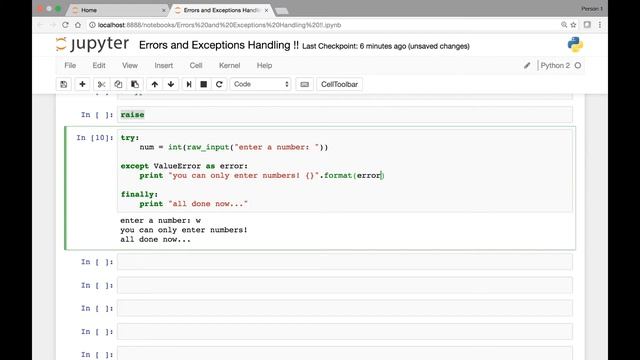Viewport: 640px width, 360px height.
Task: Move selected cell down arrow
Action: [x=171, y=84]
